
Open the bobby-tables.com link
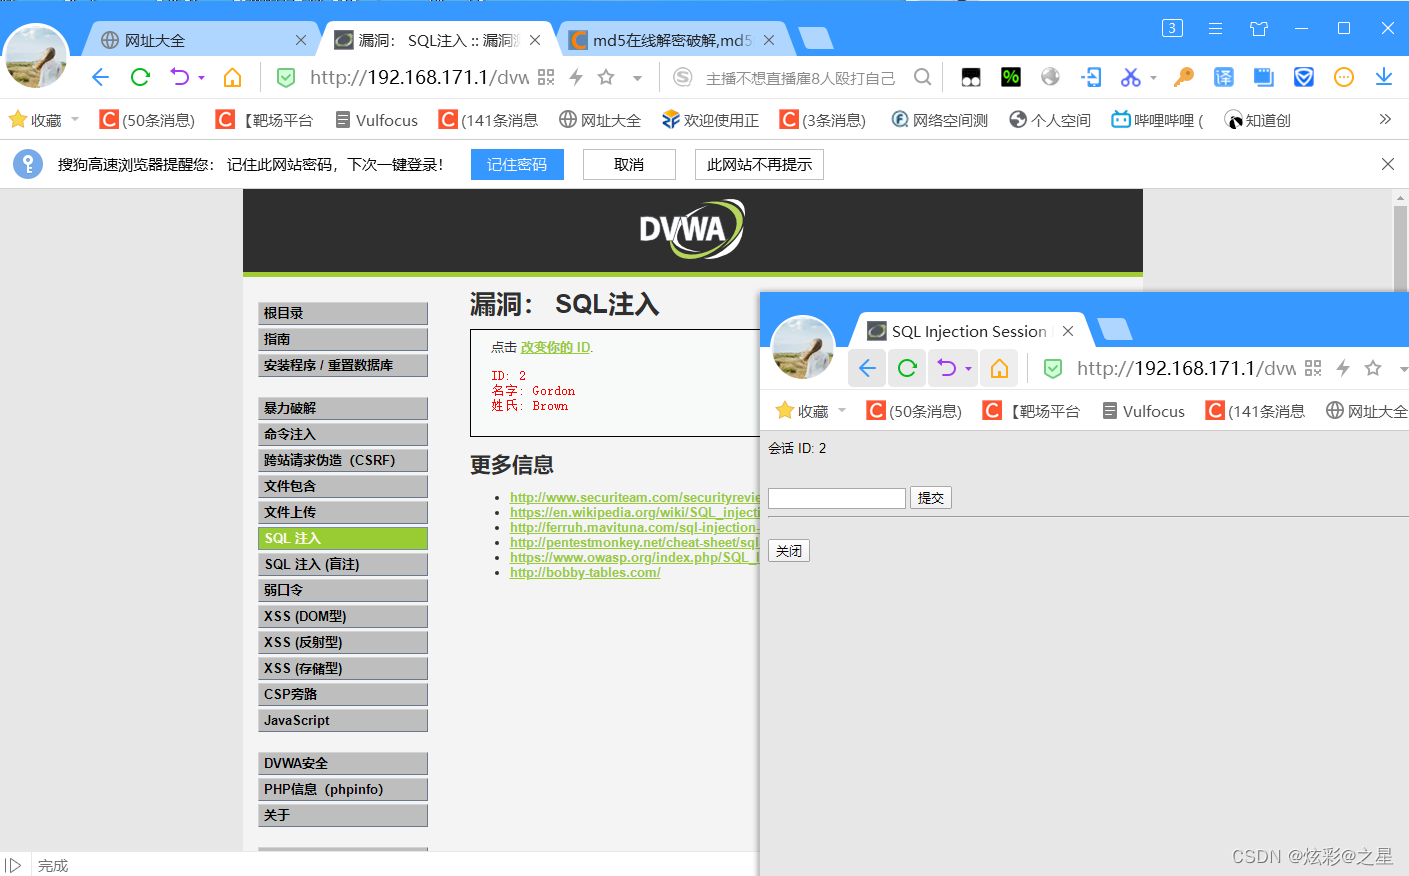pos(585,572)
